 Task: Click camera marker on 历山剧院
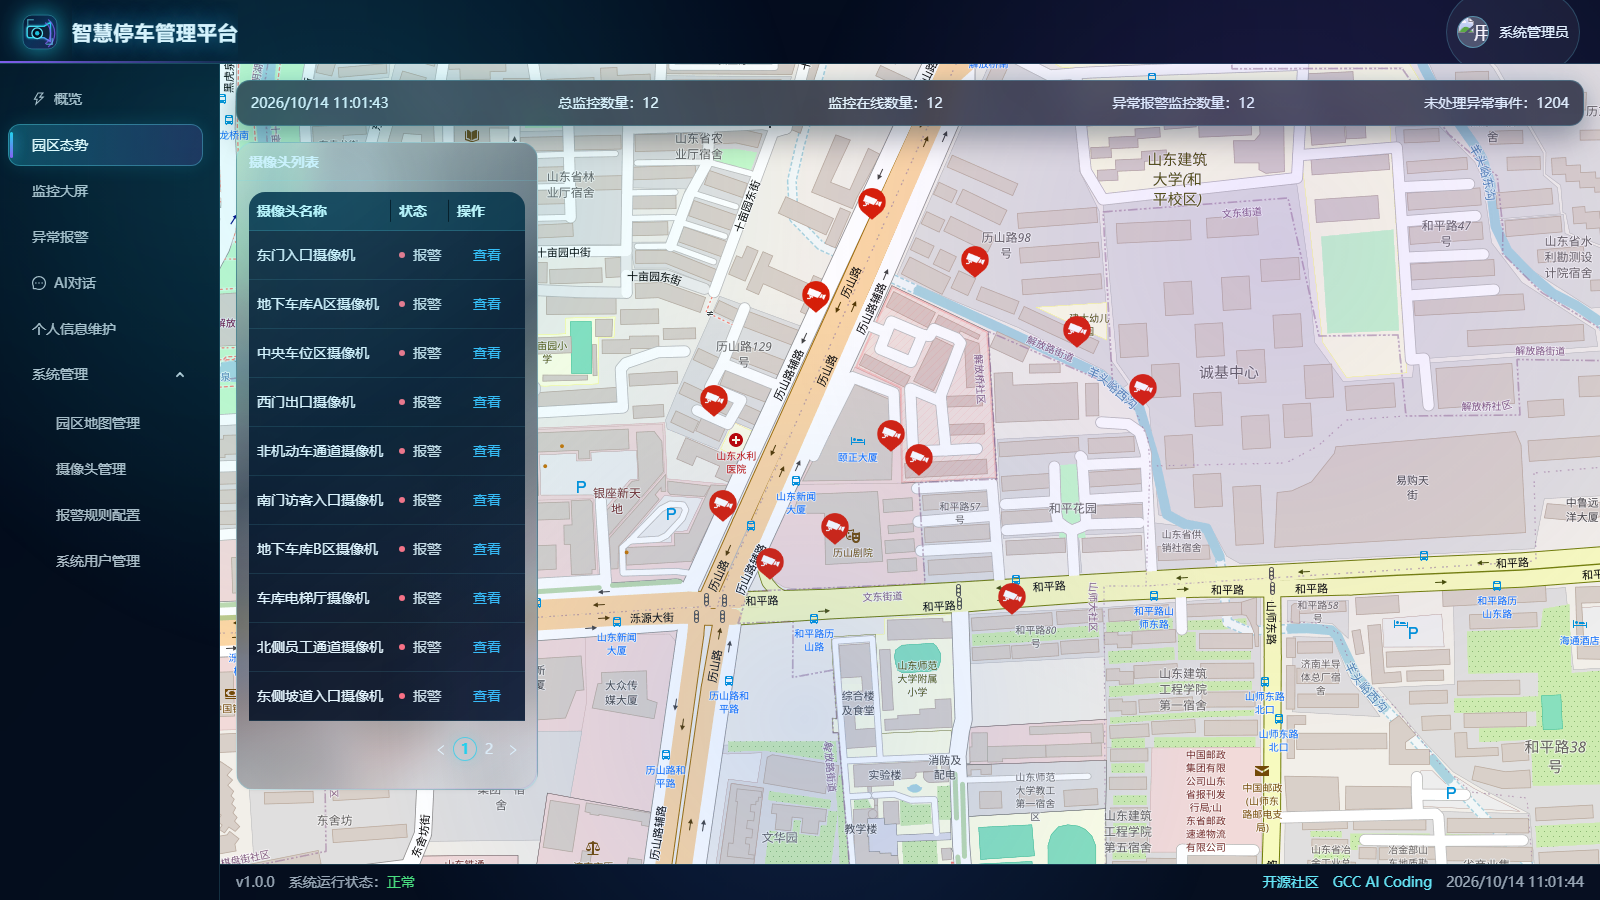click(834, 528)
